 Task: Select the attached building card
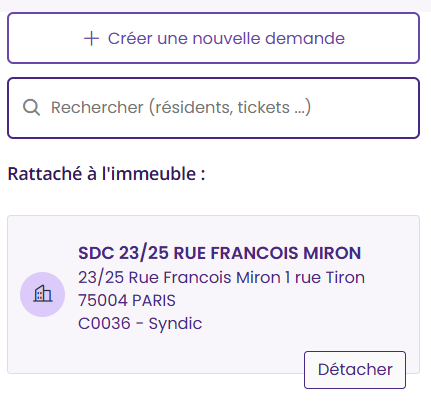click(x=213, y=294)
